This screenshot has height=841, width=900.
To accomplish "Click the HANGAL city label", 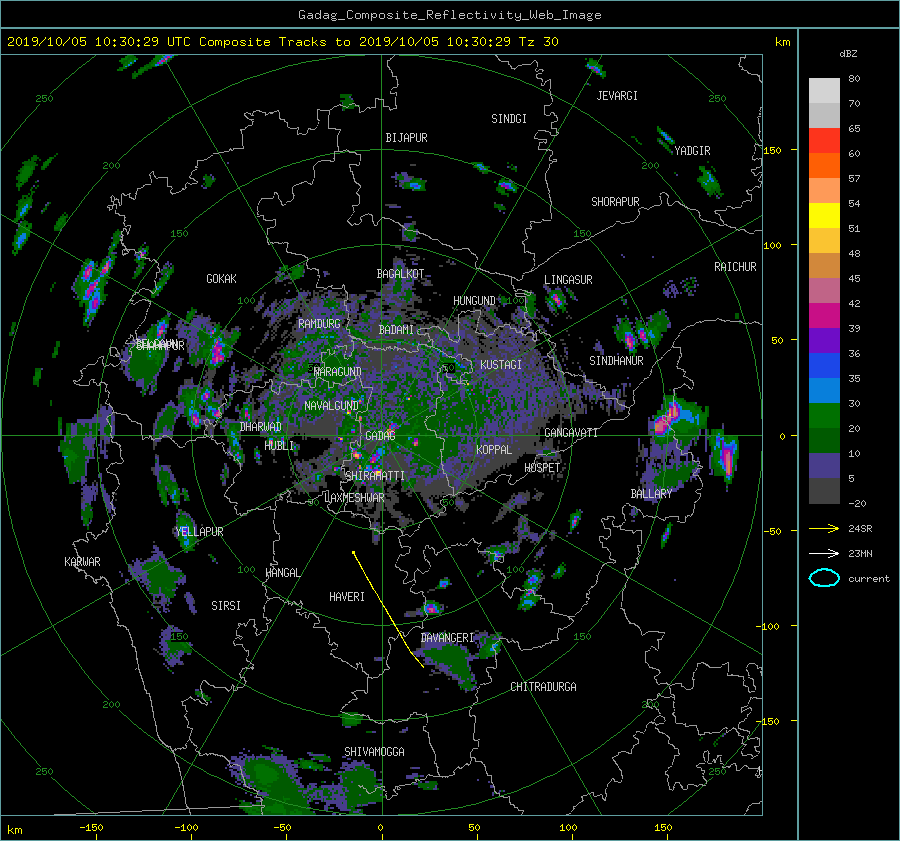I will [282, 573].
